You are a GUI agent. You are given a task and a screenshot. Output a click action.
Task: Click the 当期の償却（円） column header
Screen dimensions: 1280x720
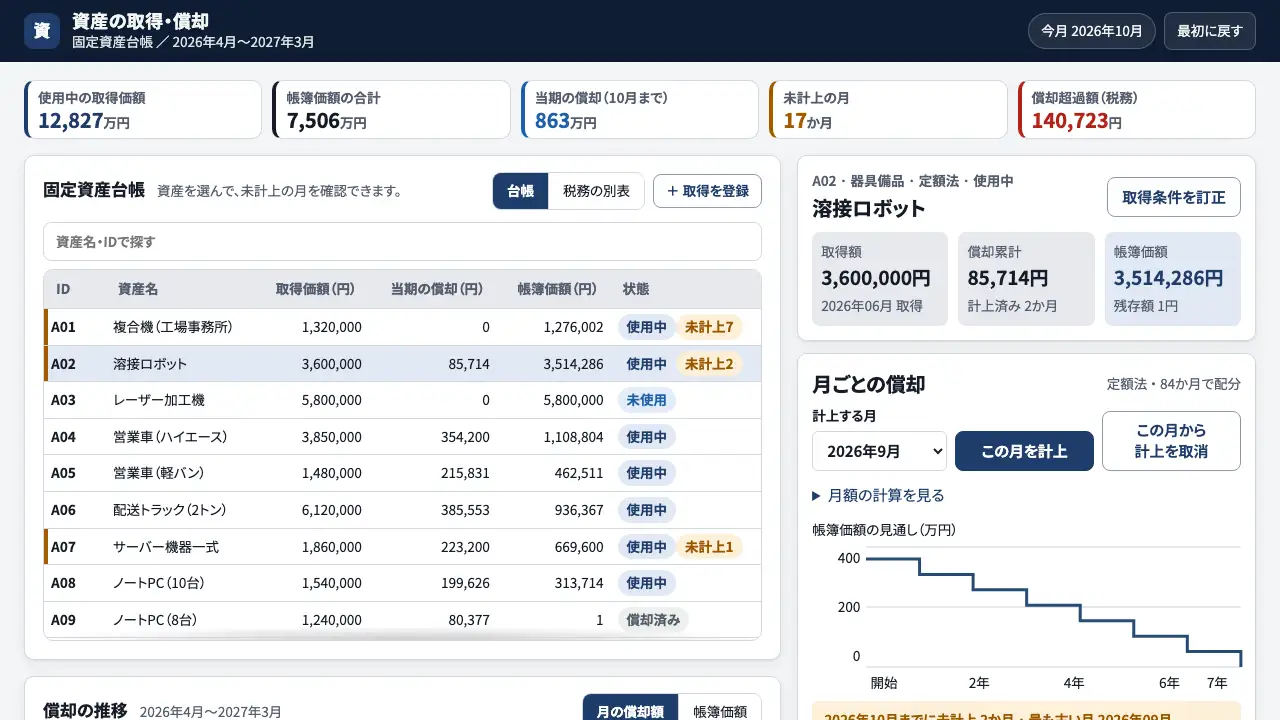pyautogui.click(x=436, y=289)
